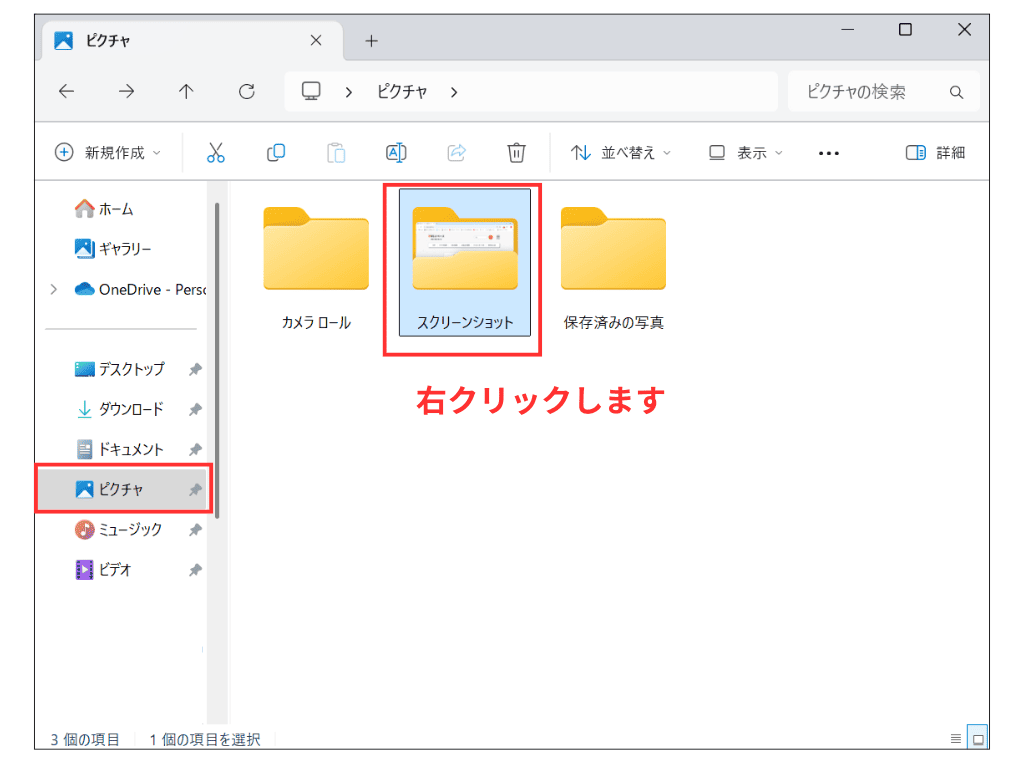Click the Copy icon in the toolbar

tap(276, 152)
